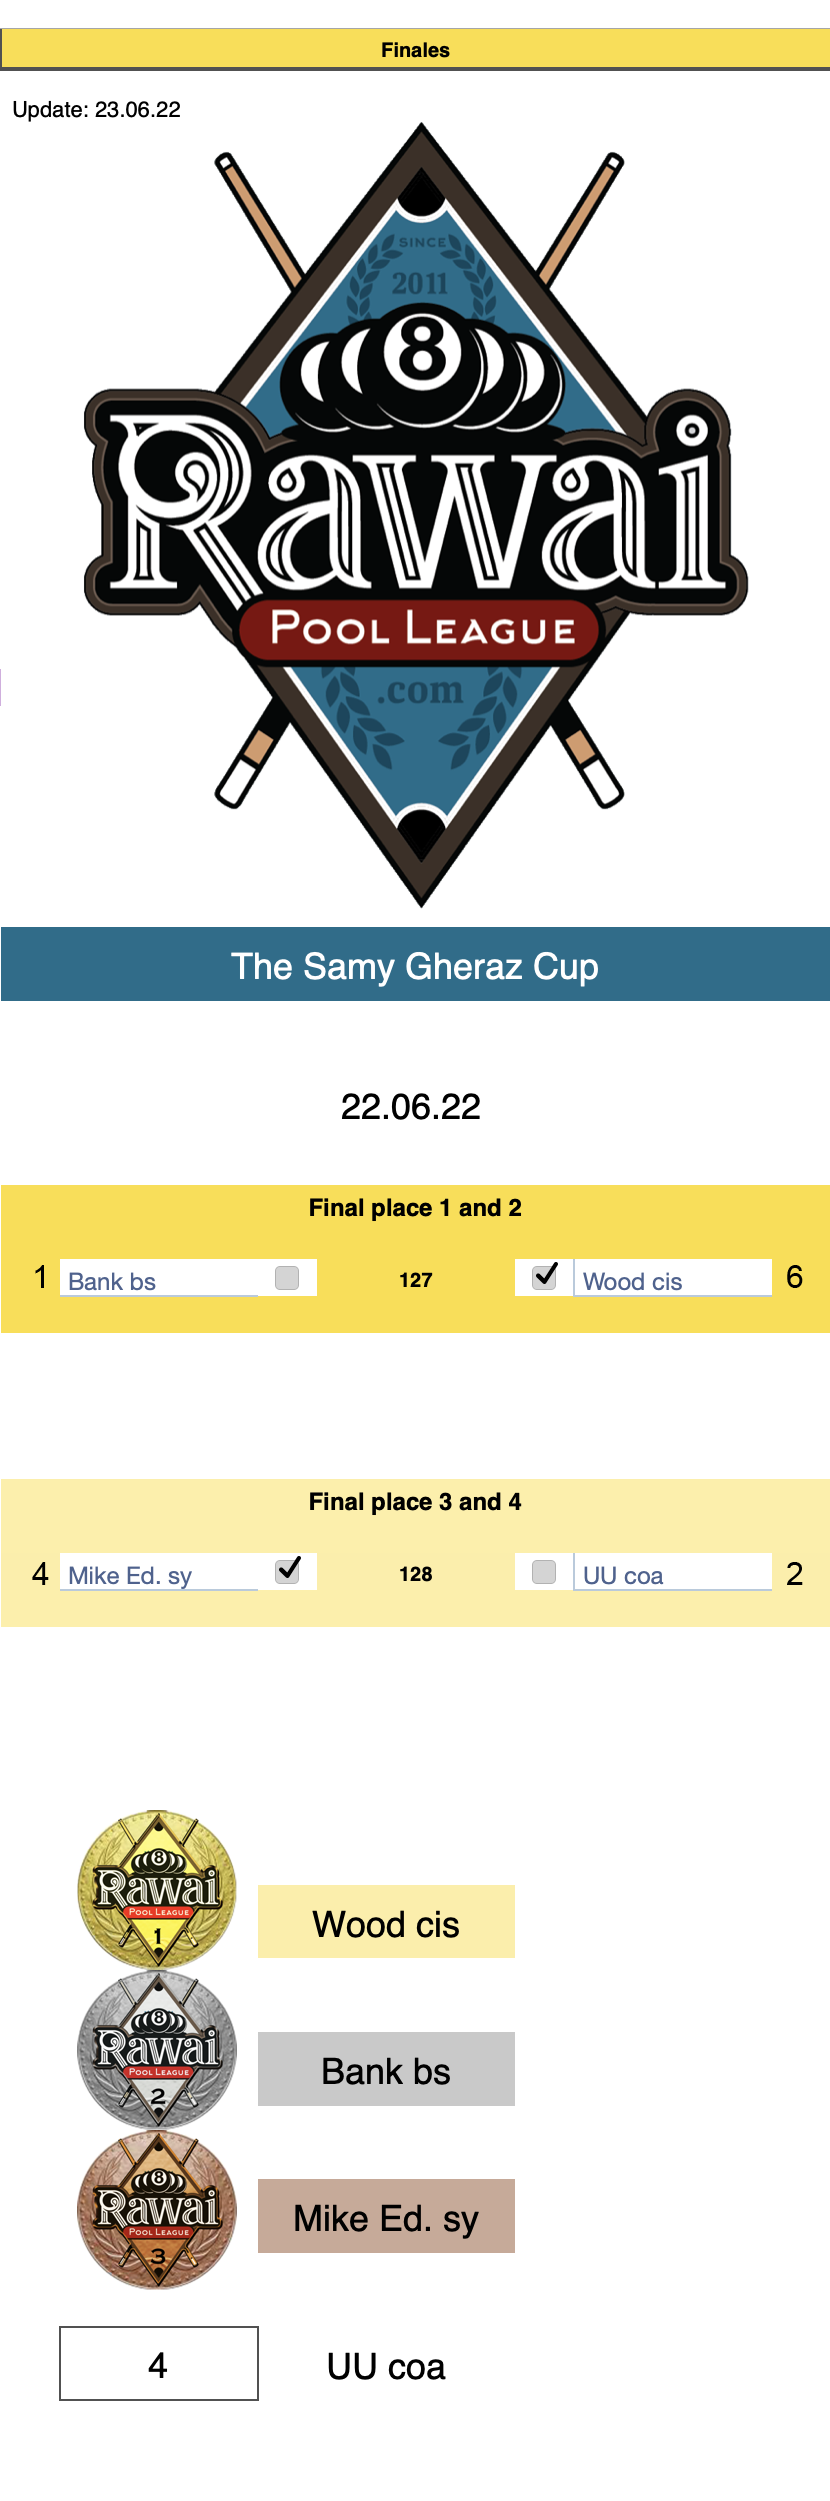Open the Mike Ed. sy player link
The width and height of the screenshot is (830, 2501).
pos(130,1575)
